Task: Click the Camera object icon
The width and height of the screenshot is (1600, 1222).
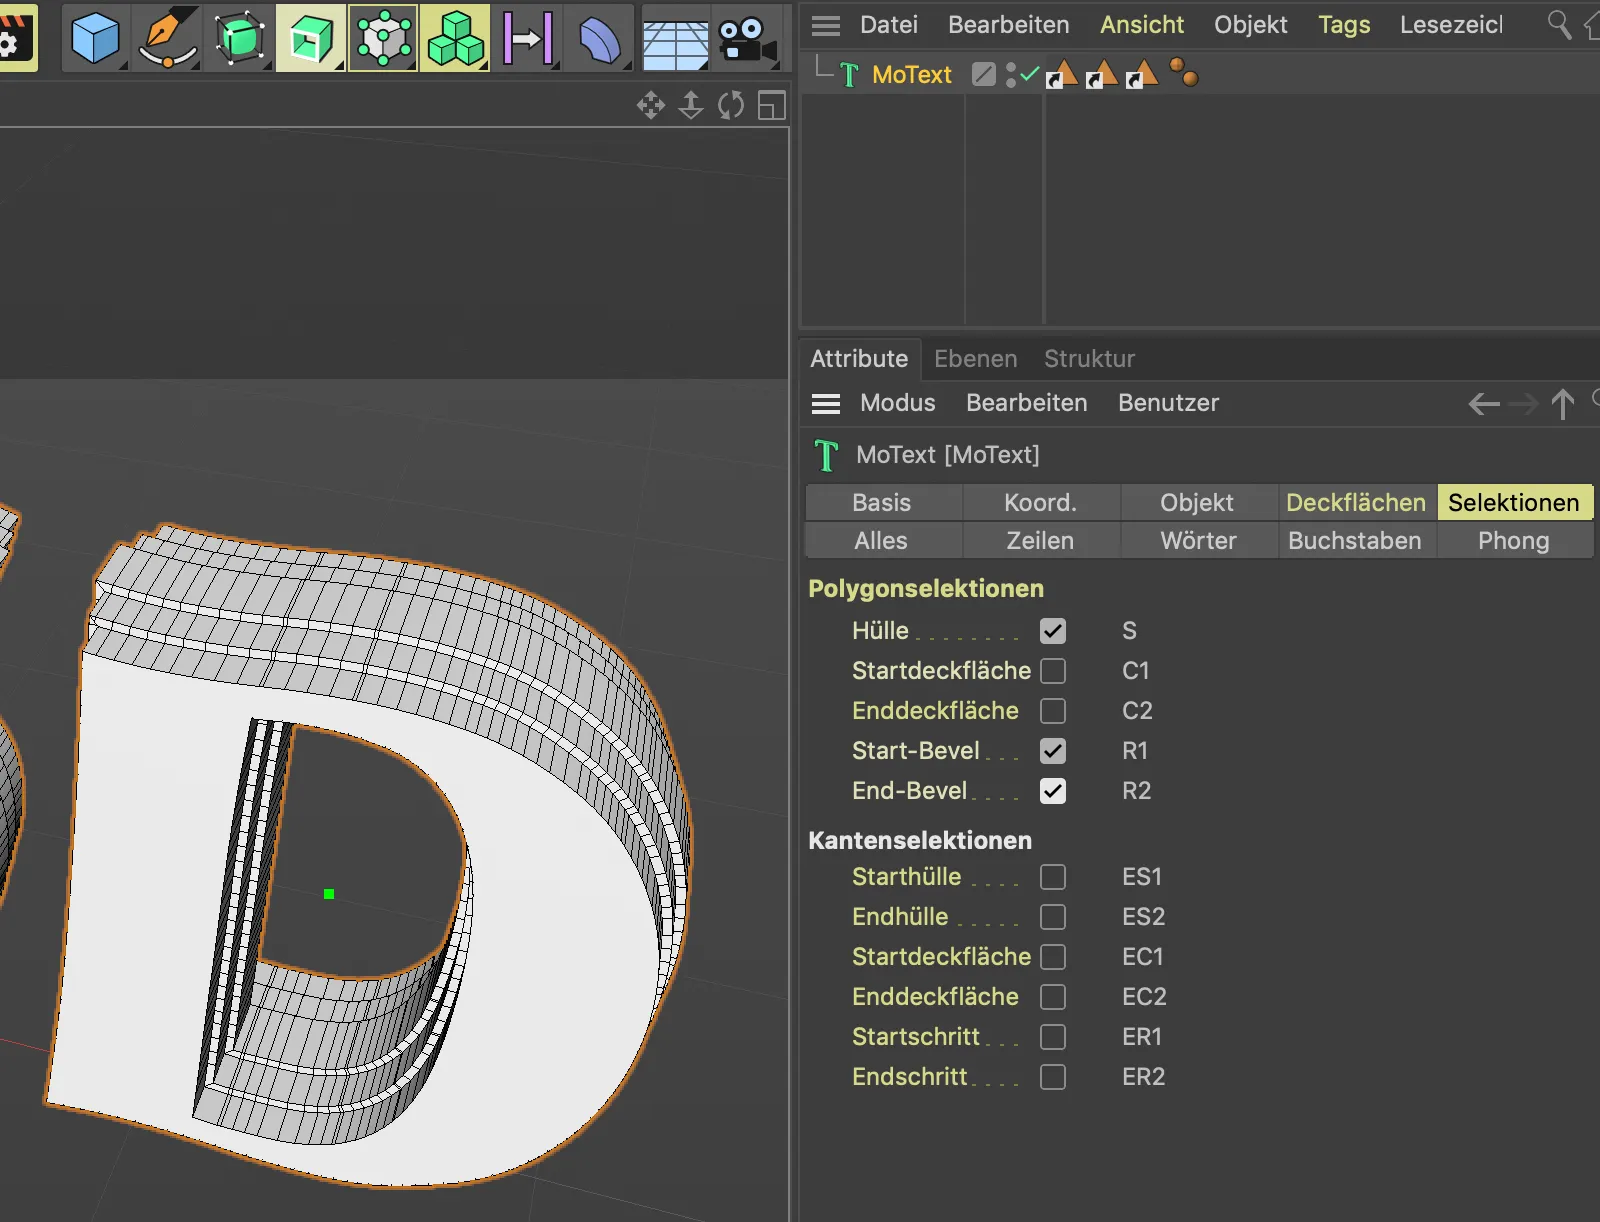Action: pos(747,40)
